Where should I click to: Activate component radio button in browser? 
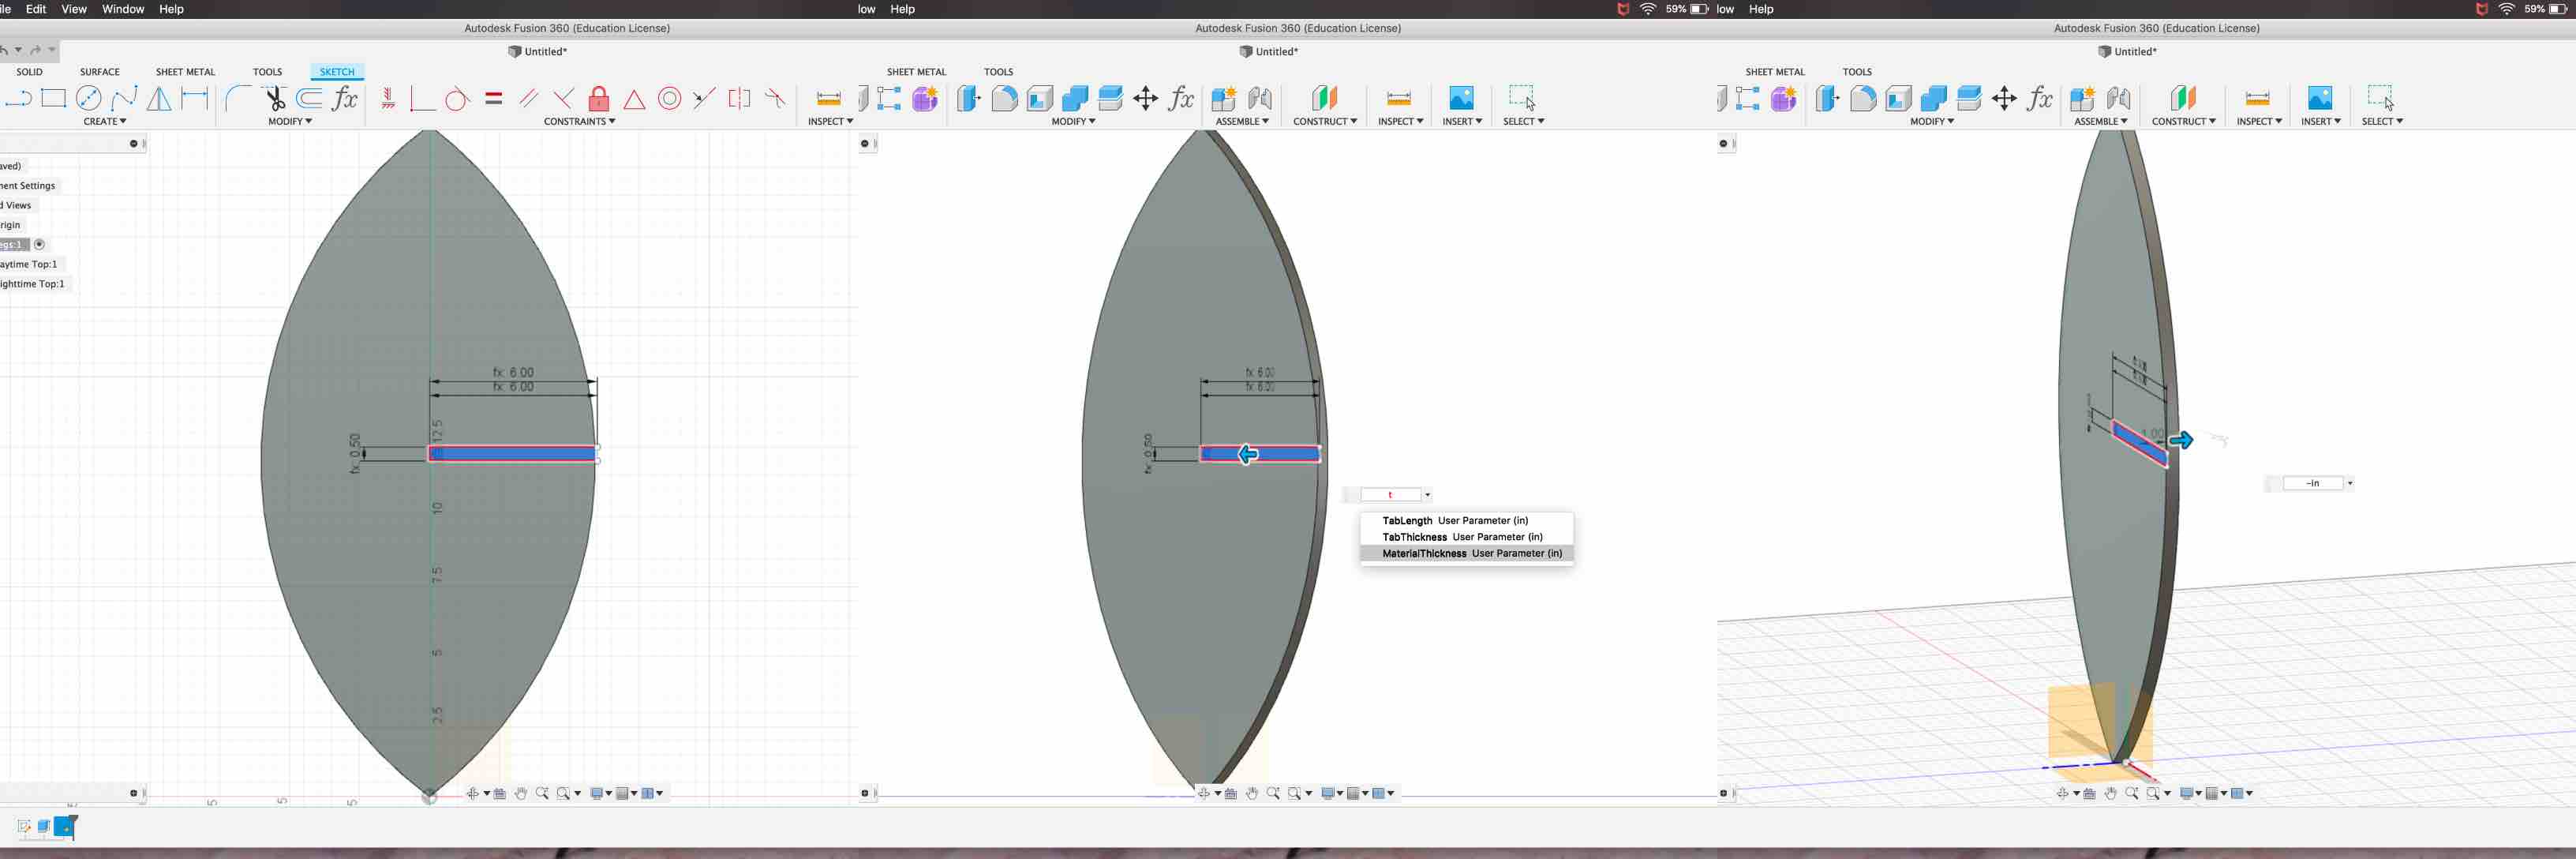(40, 244)
